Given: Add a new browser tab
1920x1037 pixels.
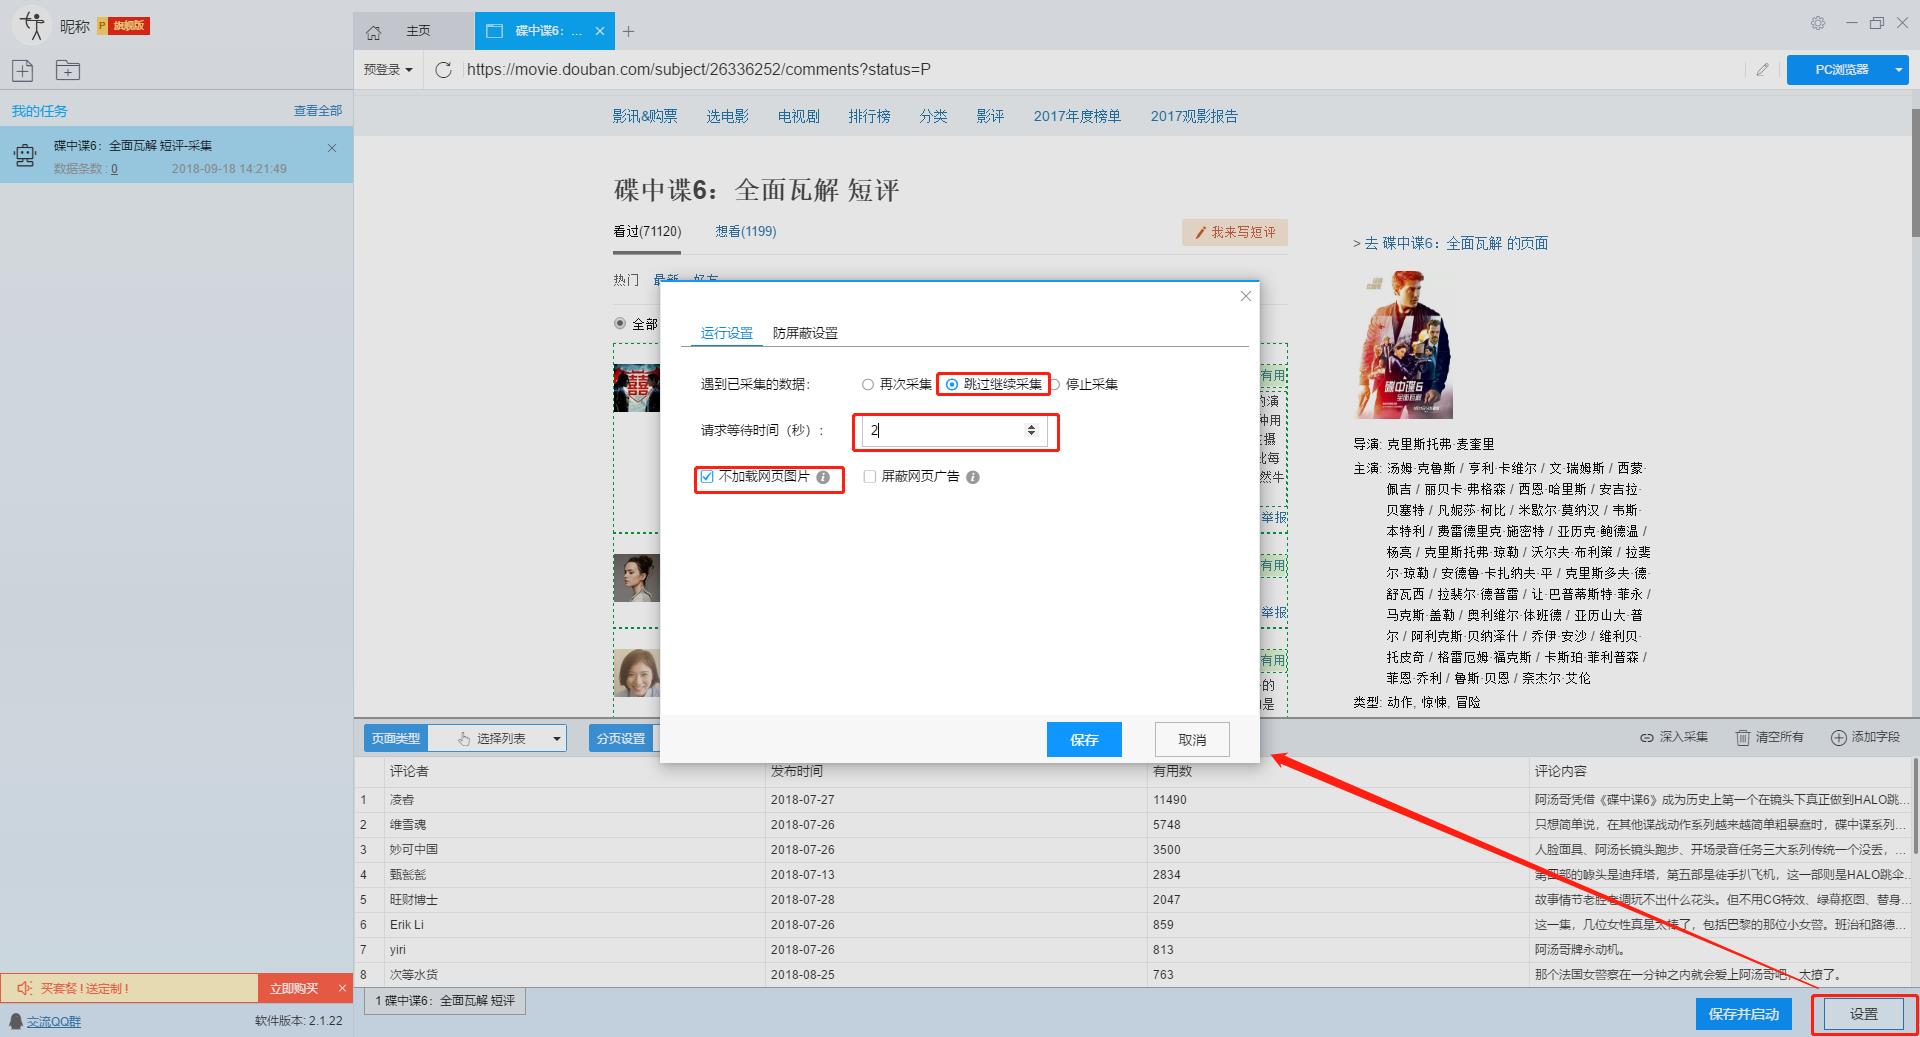Looking at the screenshot, I should click(x=628, y=32).
